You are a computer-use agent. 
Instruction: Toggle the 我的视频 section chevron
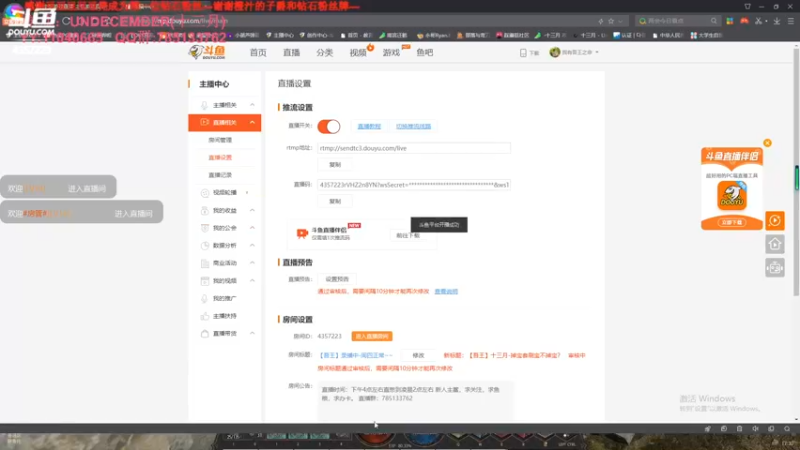coord(252,281)
